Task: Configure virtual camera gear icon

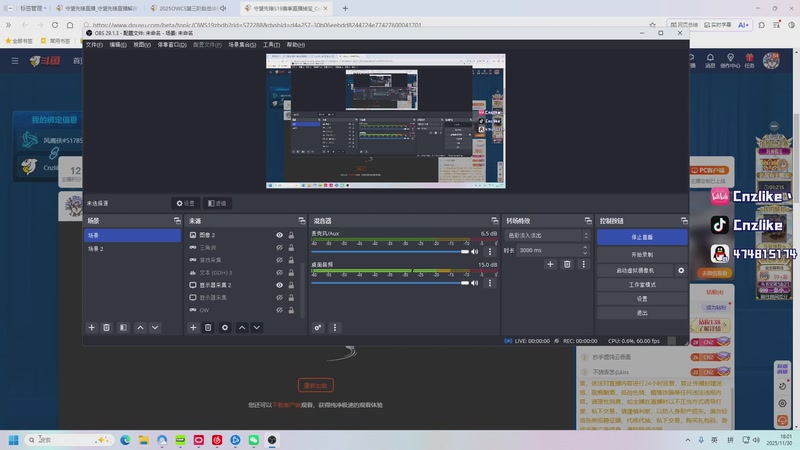Action: click(681, 270)
